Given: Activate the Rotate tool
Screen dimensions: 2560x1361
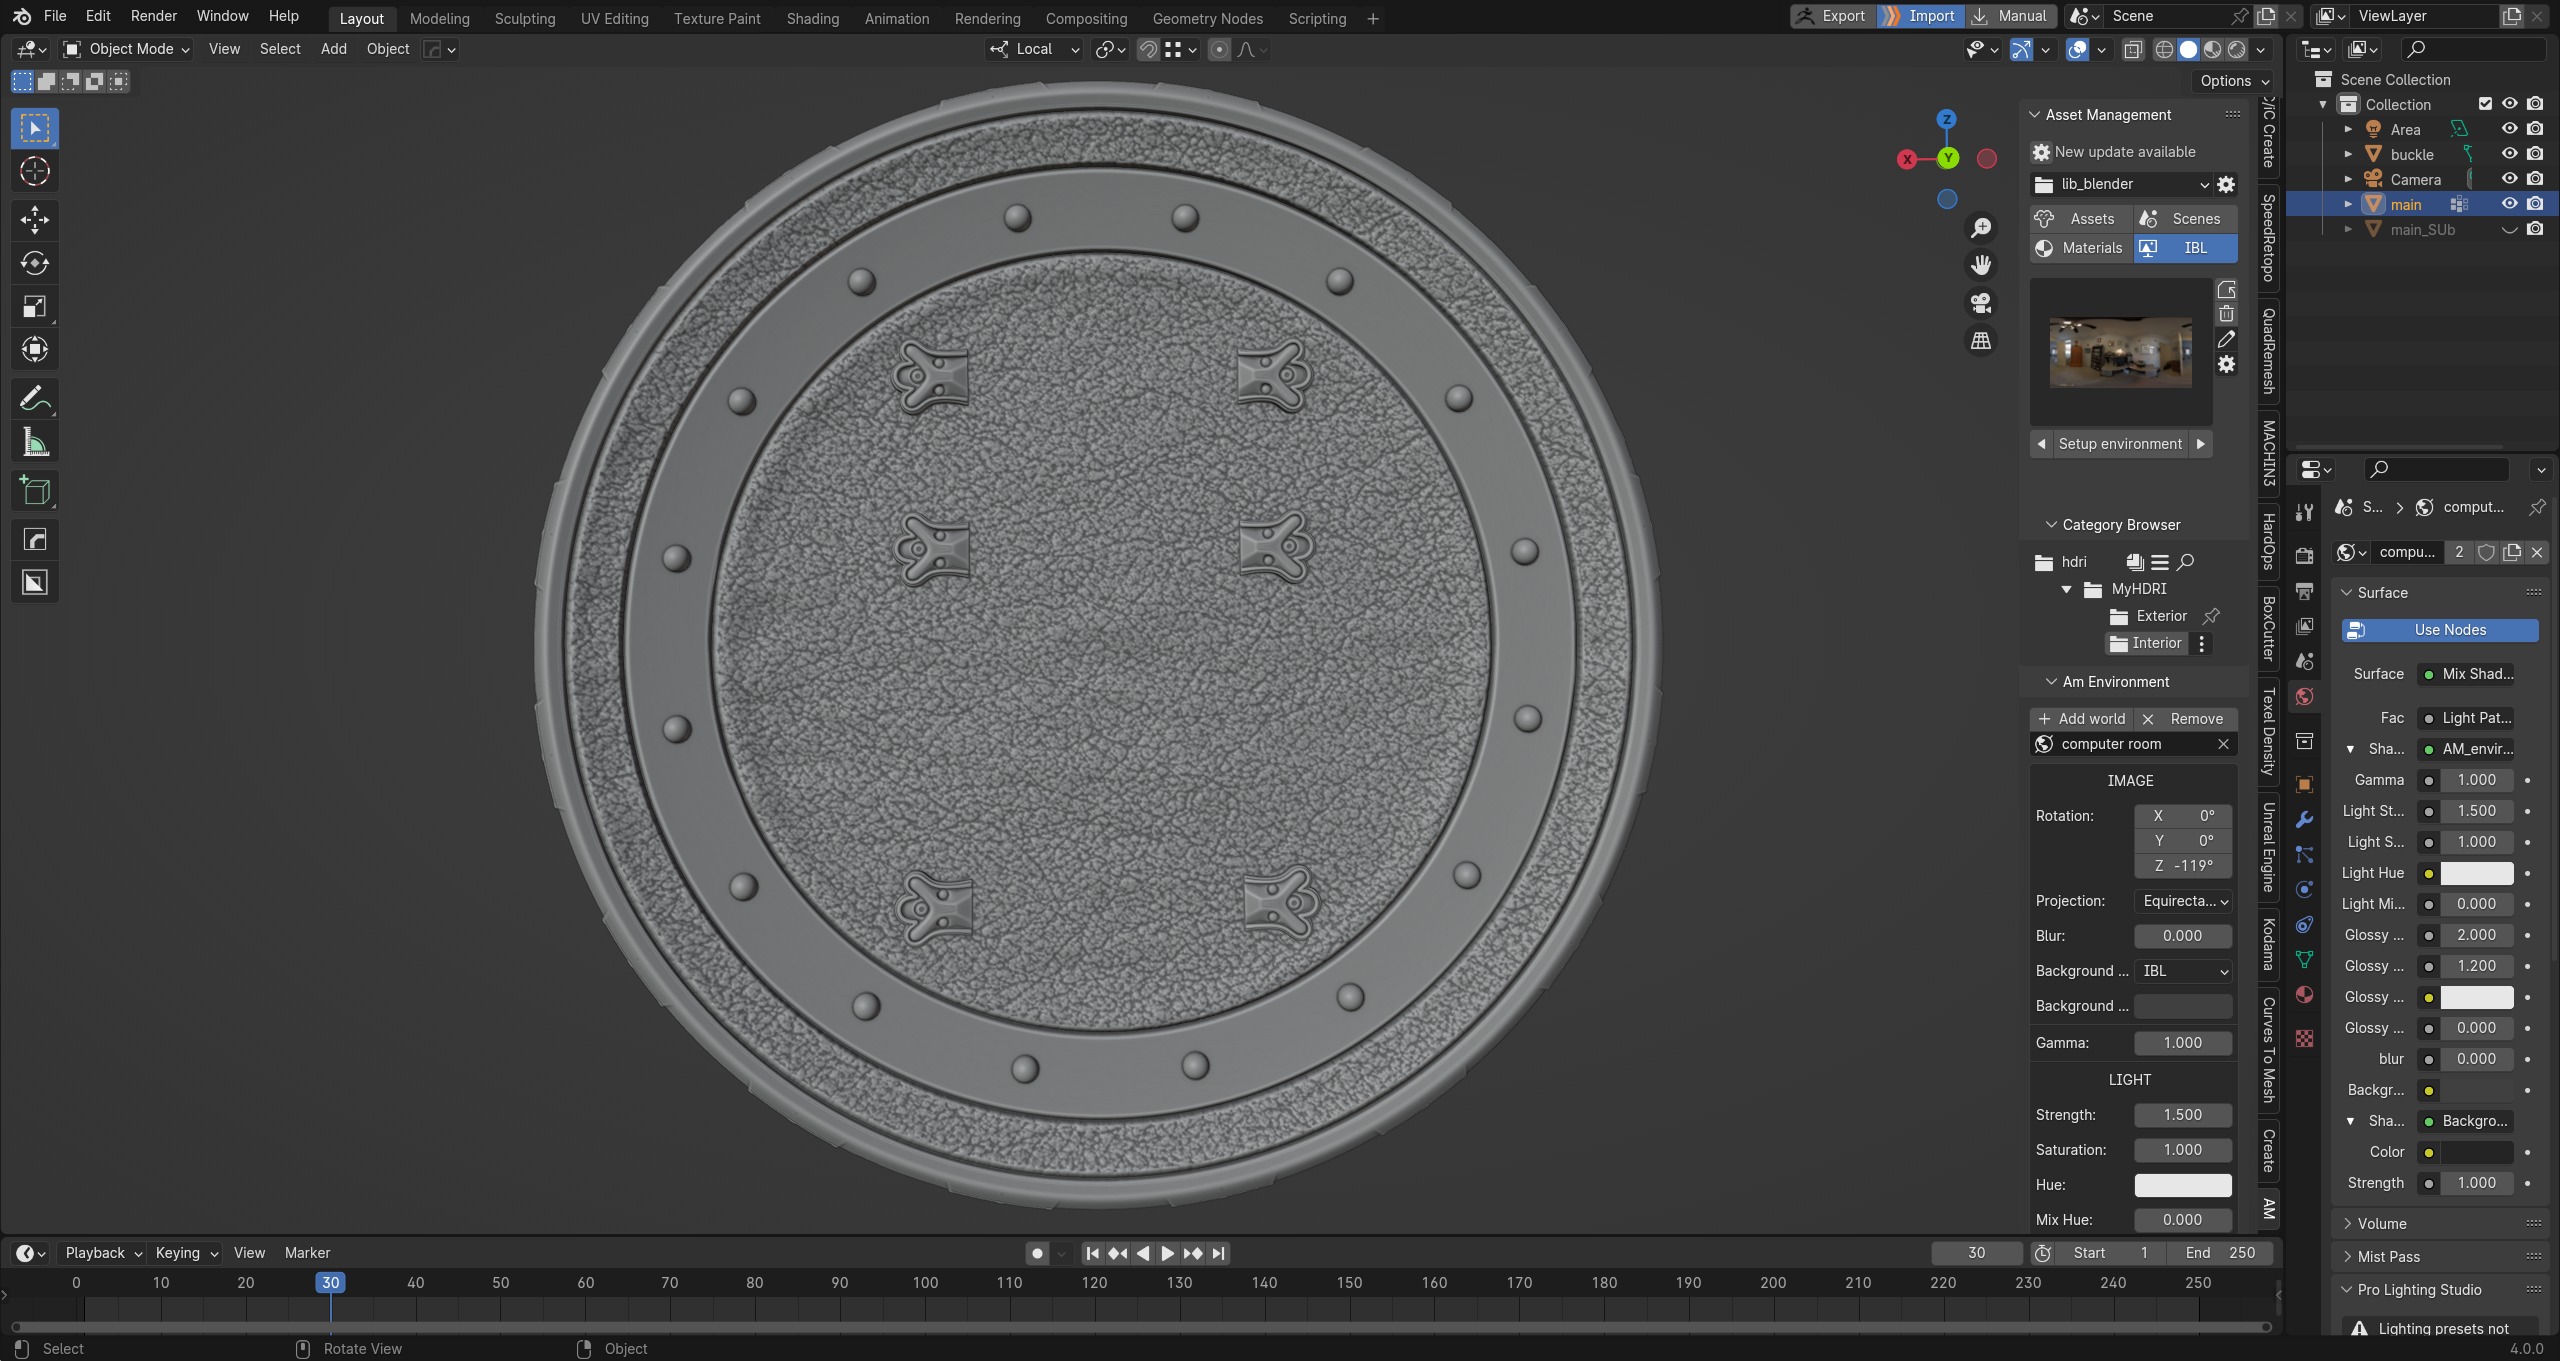Looking at the screenshot, I should coord(35,263).
